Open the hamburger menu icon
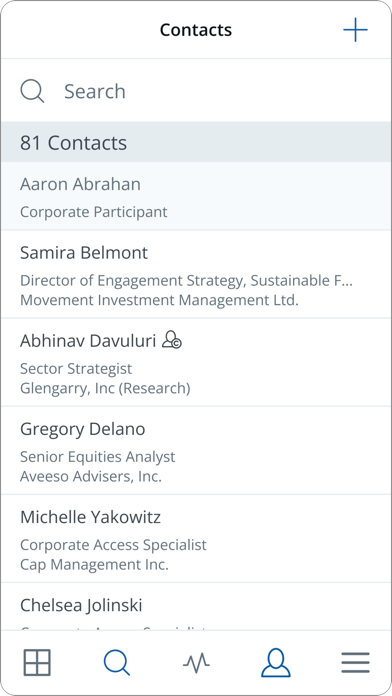The height and width of the screenshot is (696, 392). coord(355,663)
